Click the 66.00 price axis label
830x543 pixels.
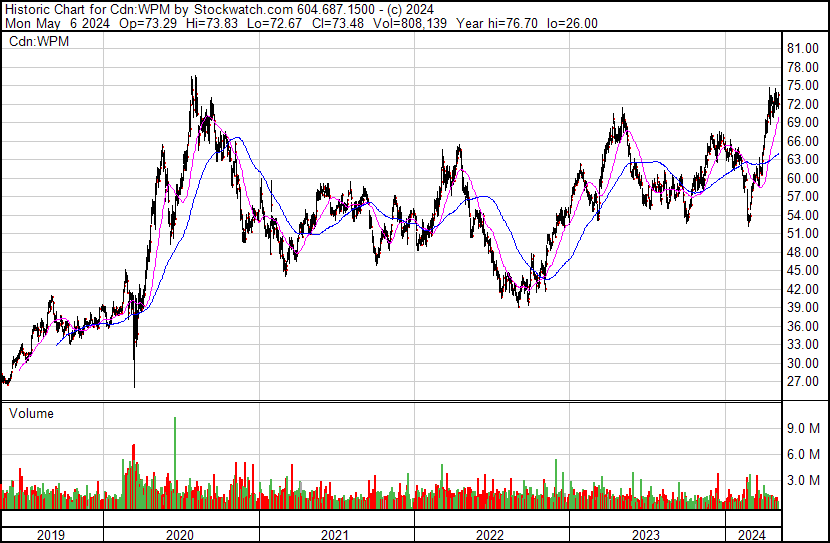[x=803, y=141]
